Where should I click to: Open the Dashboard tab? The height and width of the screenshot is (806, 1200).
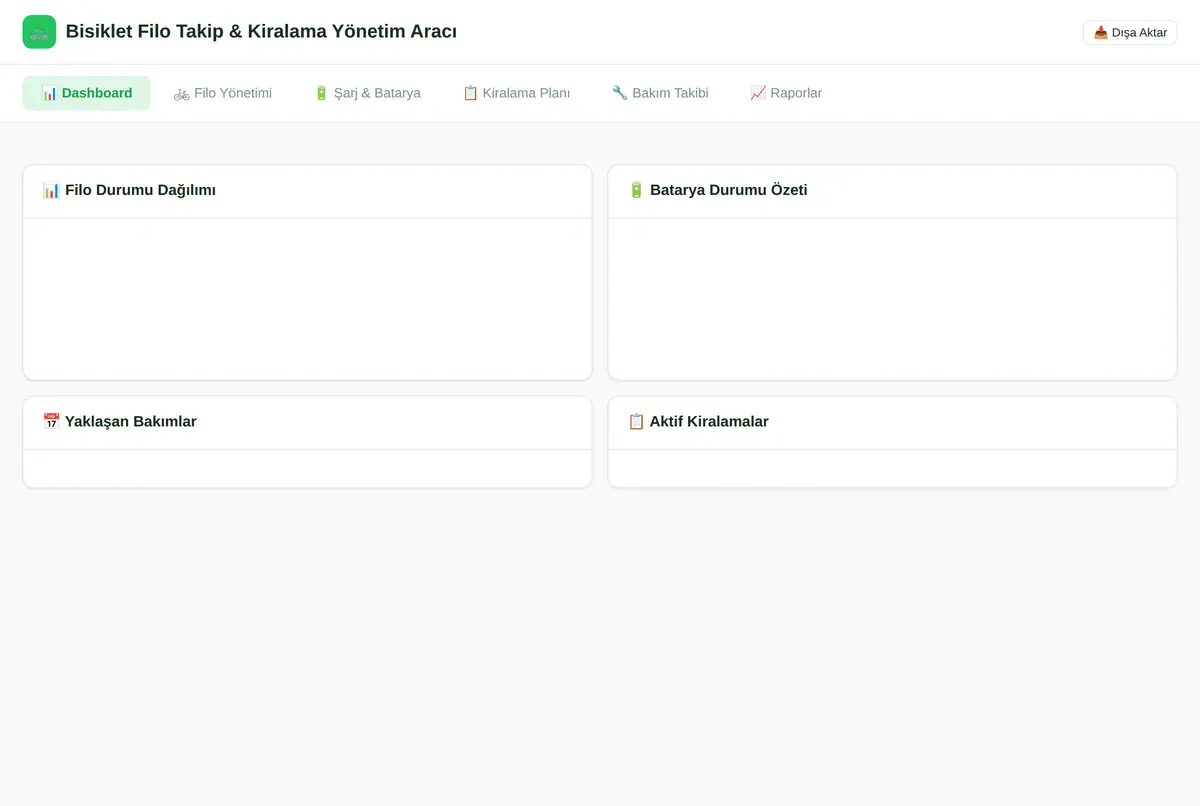click(87, 93)
